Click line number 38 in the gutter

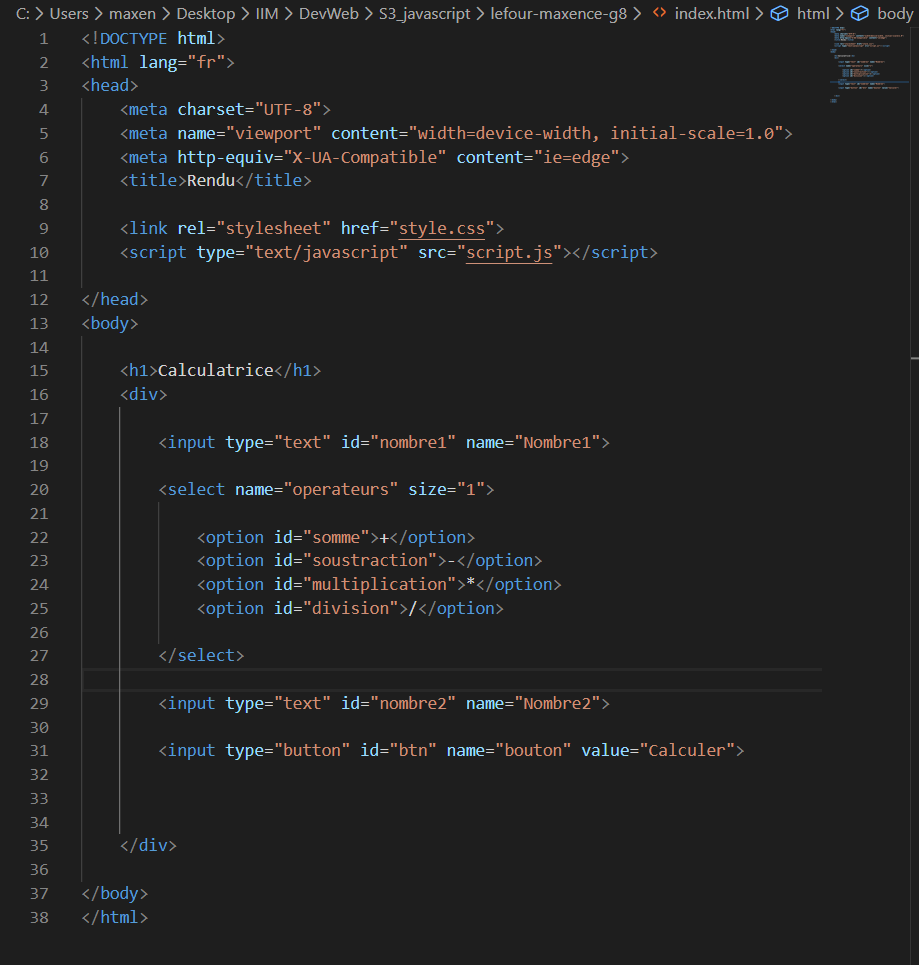click(39, 918)
